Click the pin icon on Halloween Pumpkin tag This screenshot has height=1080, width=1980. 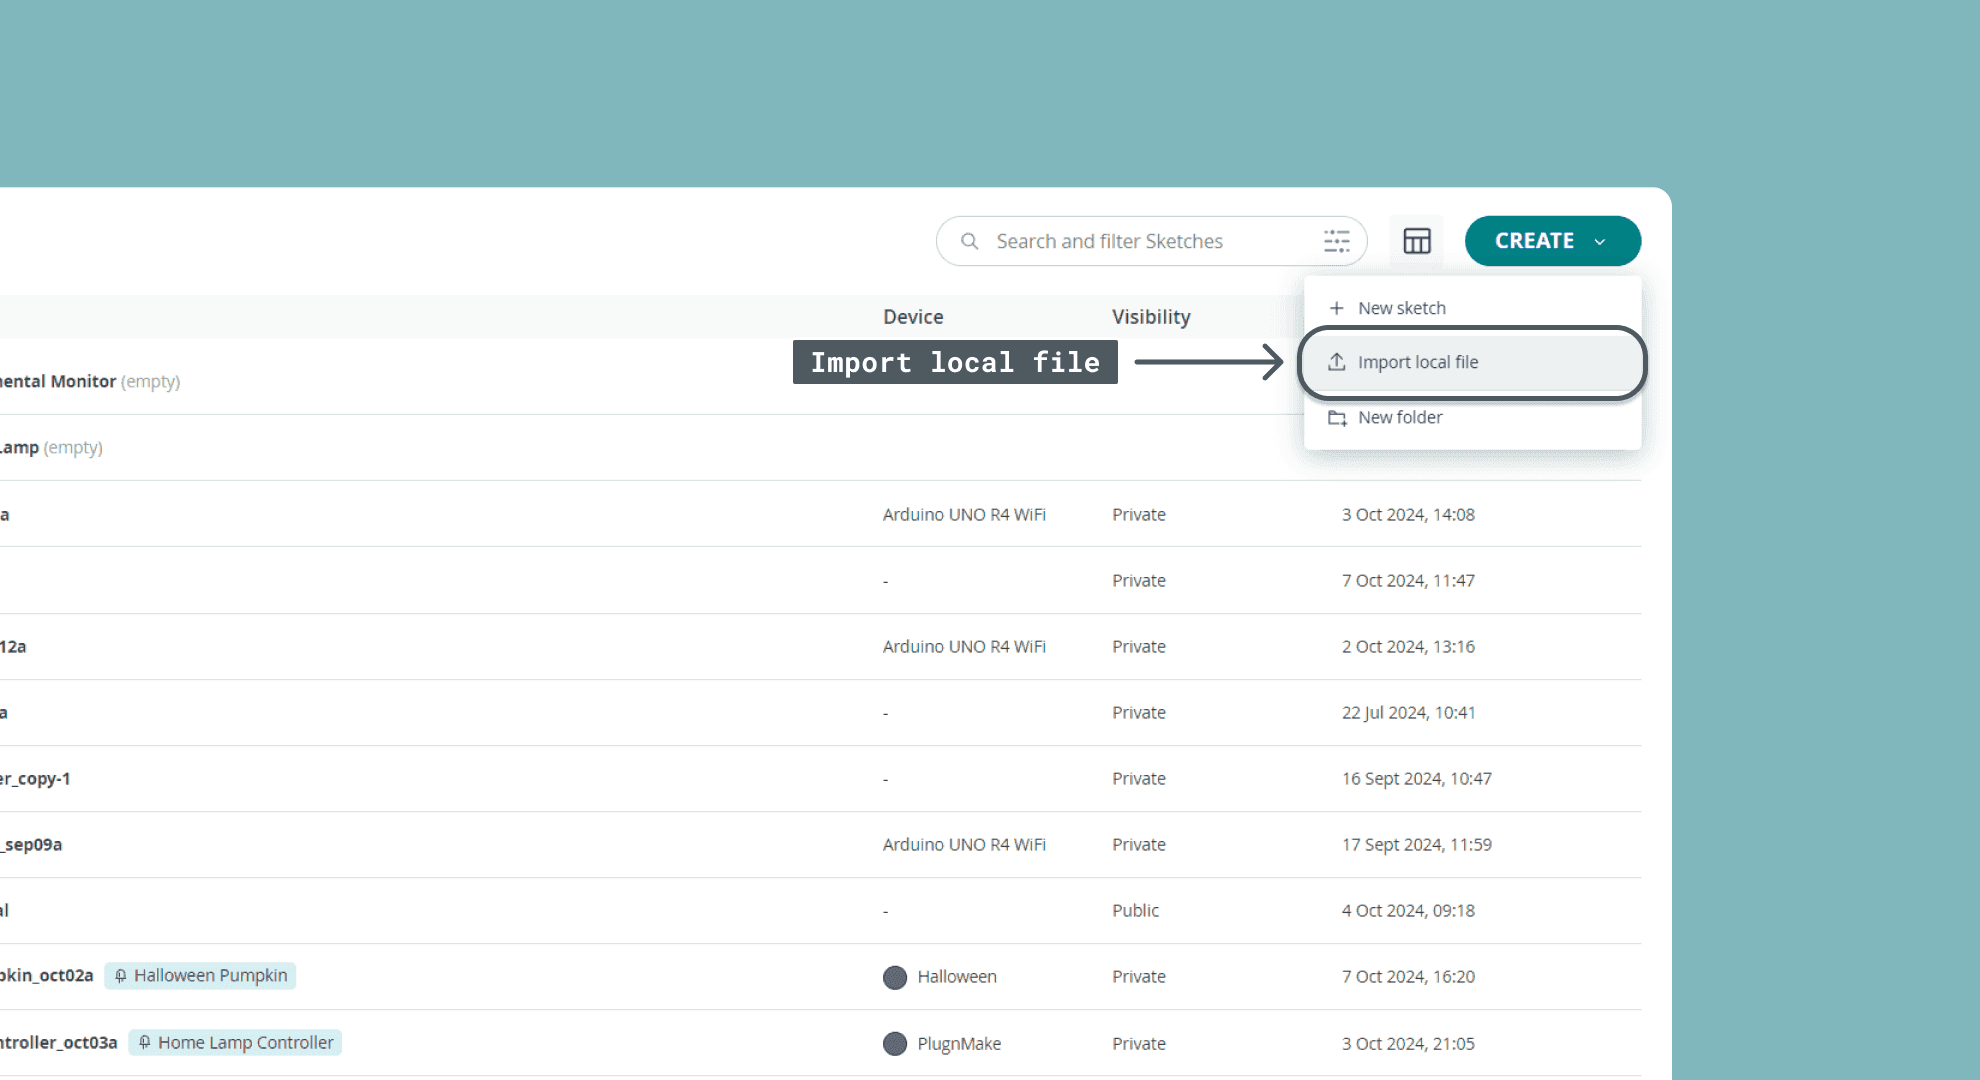tap(121, 975)
